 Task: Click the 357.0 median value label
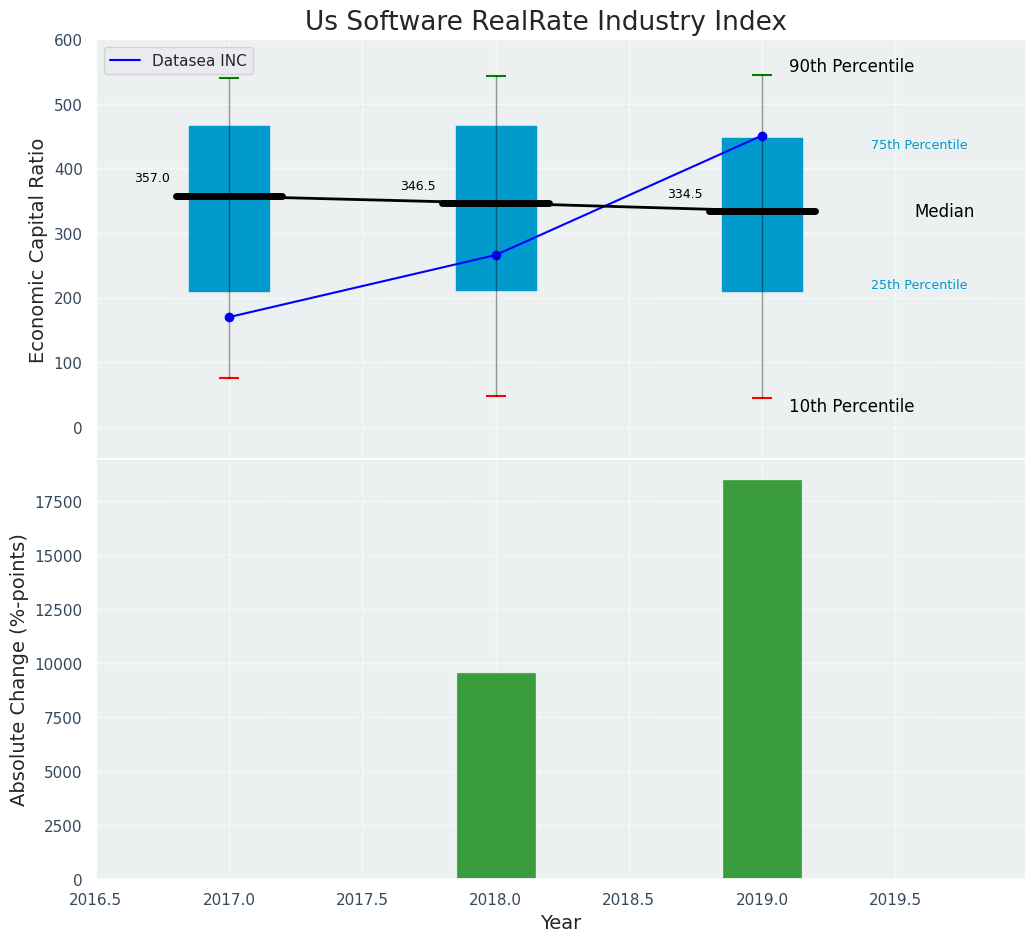tap(152, 178)
